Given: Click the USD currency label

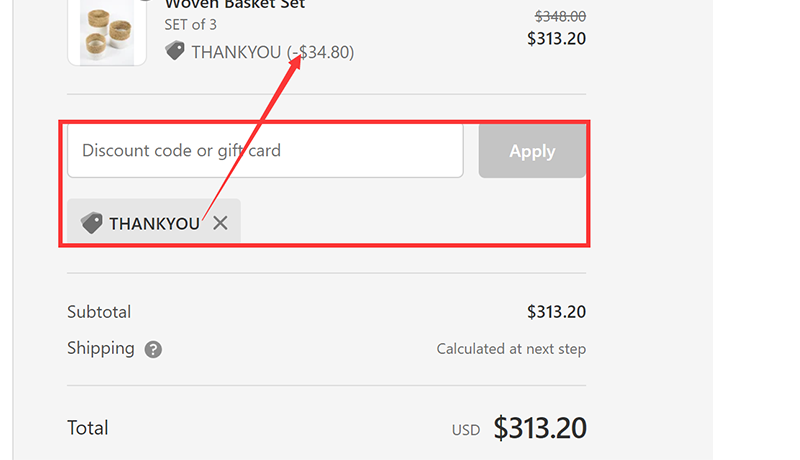Looking at the screenshot, I should [x=466, y=430].
